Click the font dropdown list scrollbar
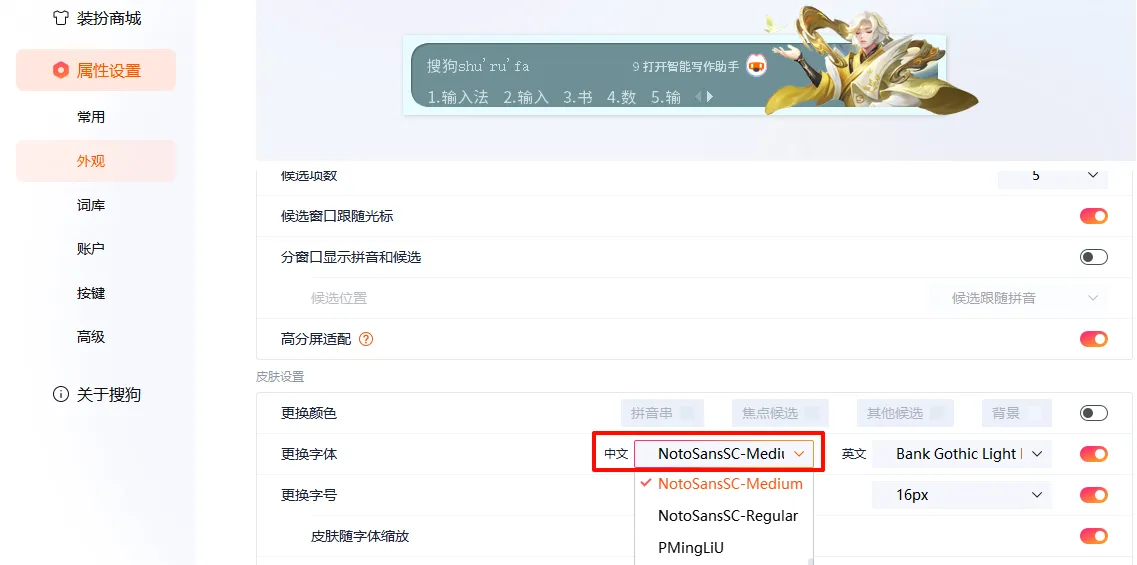The height and width of the screenshot is (565, 1137). click(x=811, y=561)
